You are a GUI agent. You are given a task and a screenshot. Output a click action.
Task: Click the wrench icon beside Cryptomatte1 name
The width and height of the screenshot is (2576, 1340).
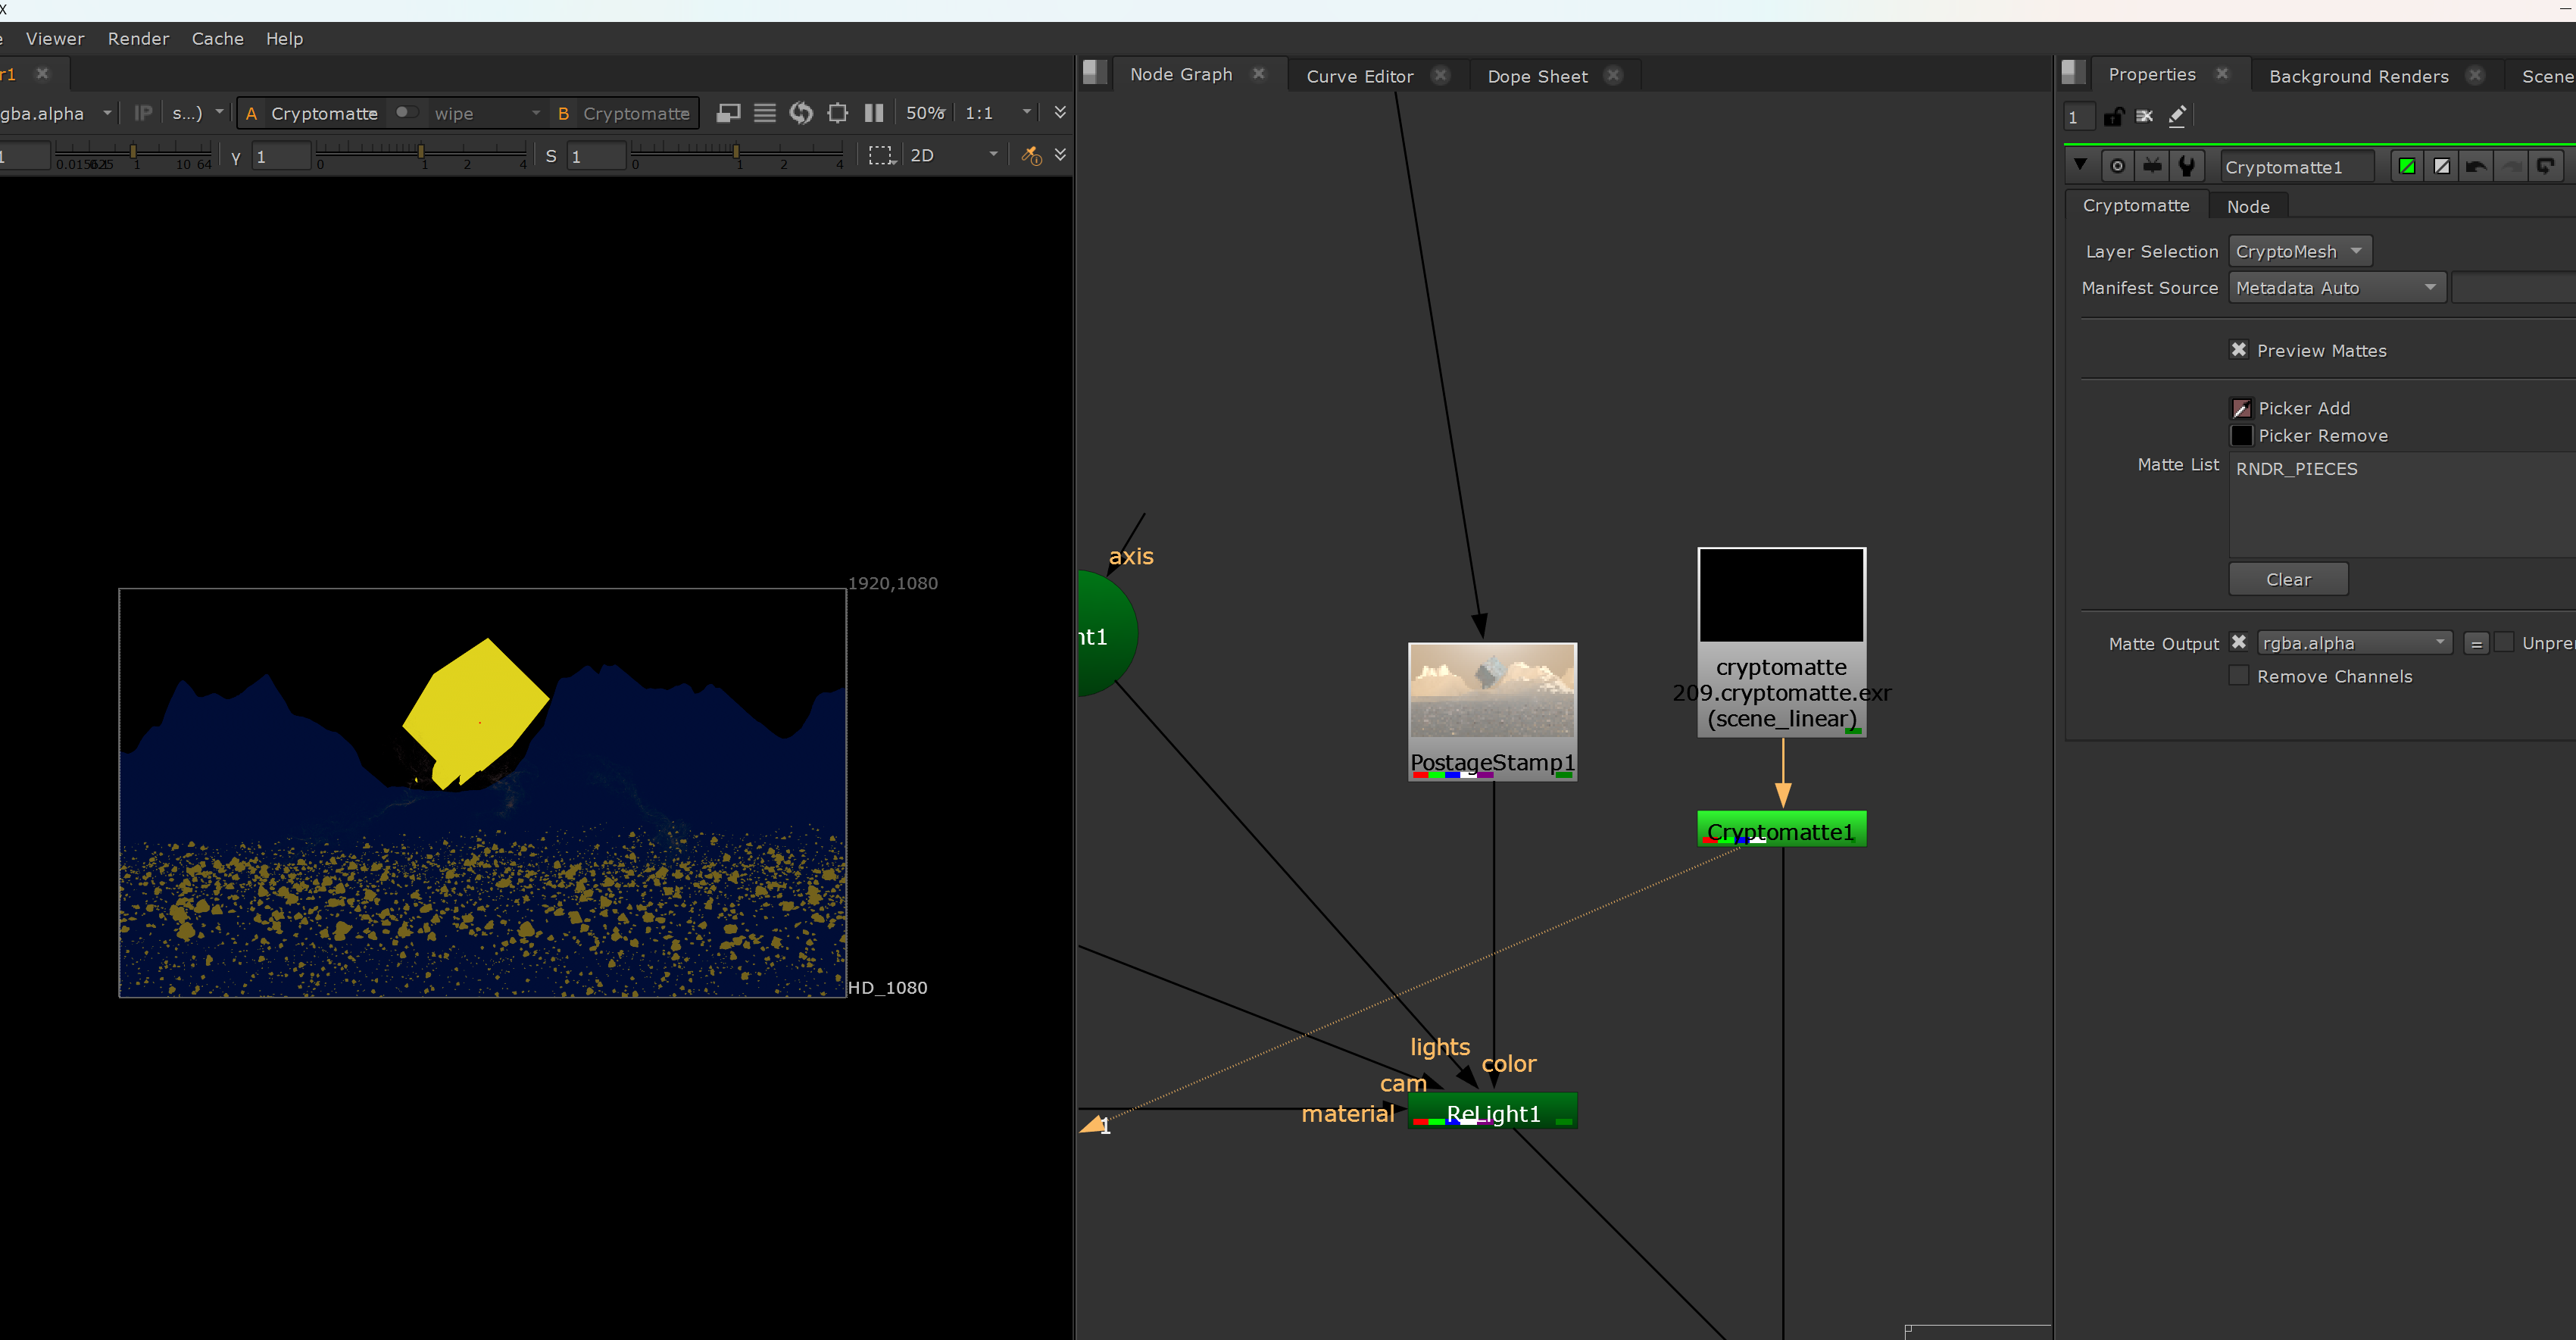click(2186, 166)
